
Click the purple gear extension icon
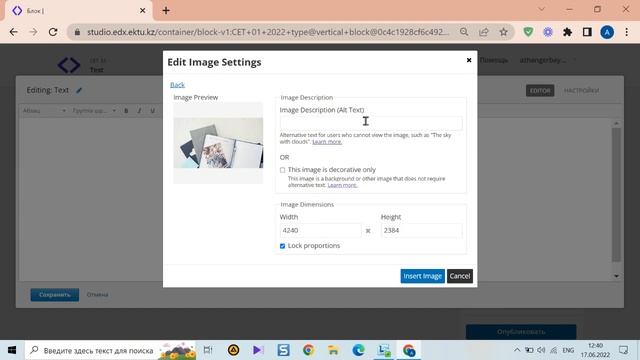[x=548, y=32]
